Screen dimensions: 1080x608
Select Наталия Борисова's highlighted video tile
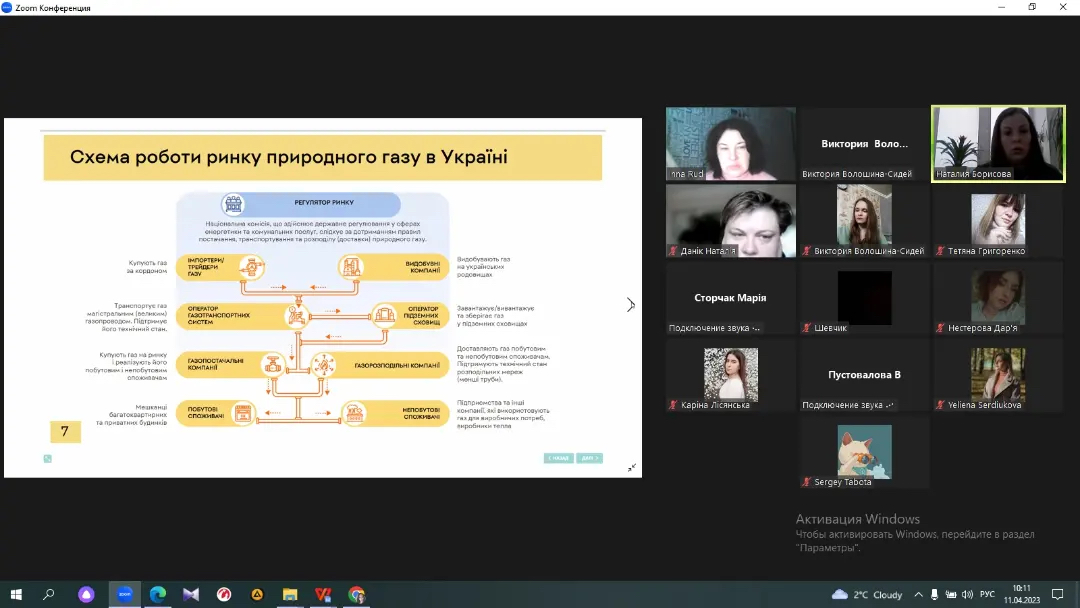[997, 143]
